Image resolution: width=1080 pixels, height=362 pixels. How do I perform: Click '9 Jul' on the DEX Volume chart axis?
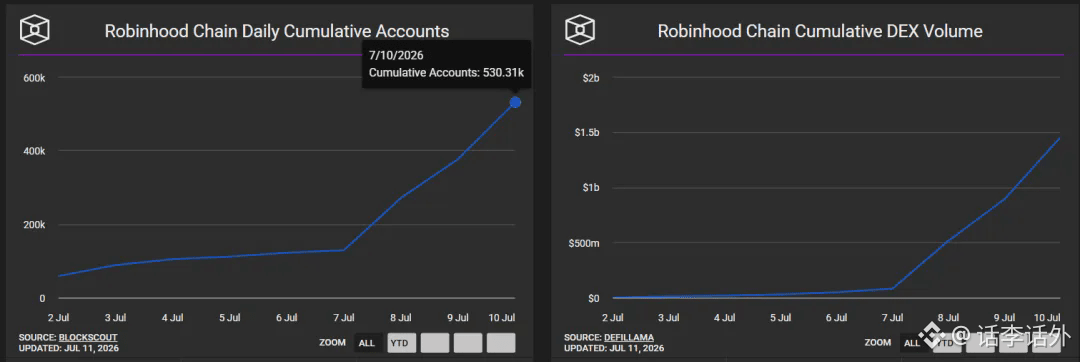point(1004,317)
